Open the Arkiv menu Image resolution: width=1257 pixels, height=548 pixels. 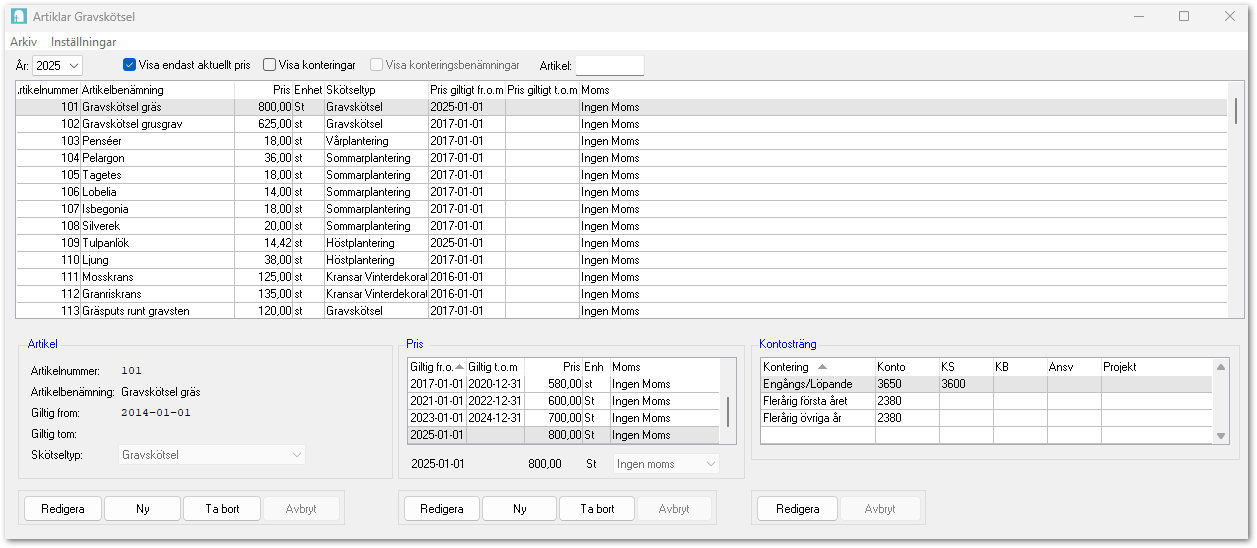[x=23, y=42]
